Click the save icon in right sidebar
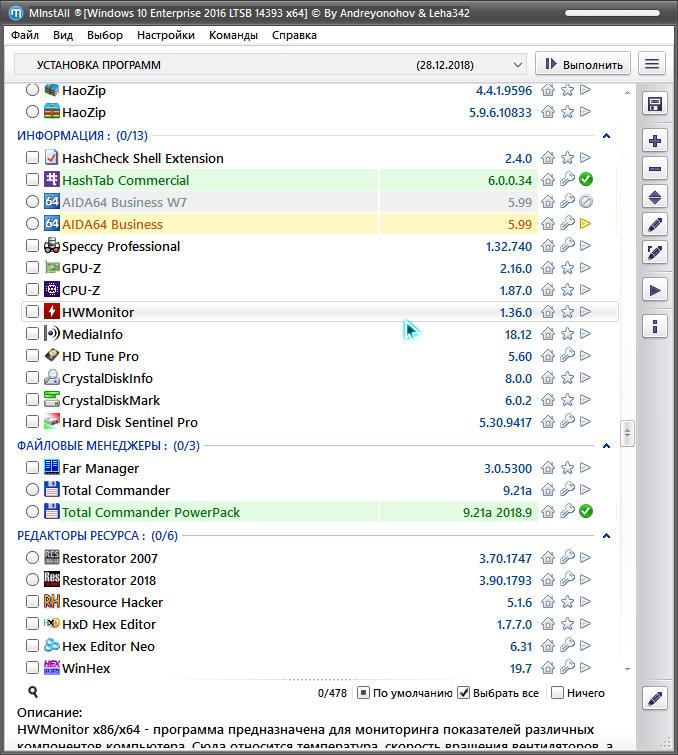This screenshot has height=755, width=678. tap(655, 105)
